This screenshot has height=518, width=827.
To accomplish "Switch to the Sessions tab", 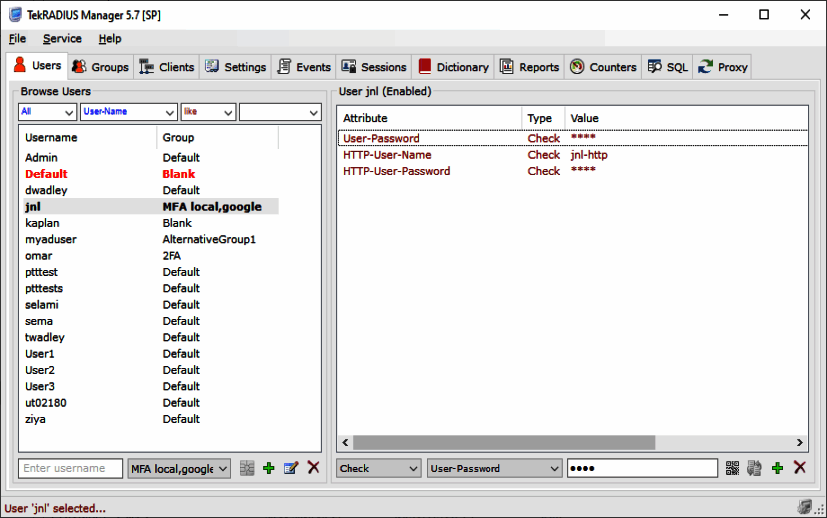I will (x=374, y=67).
